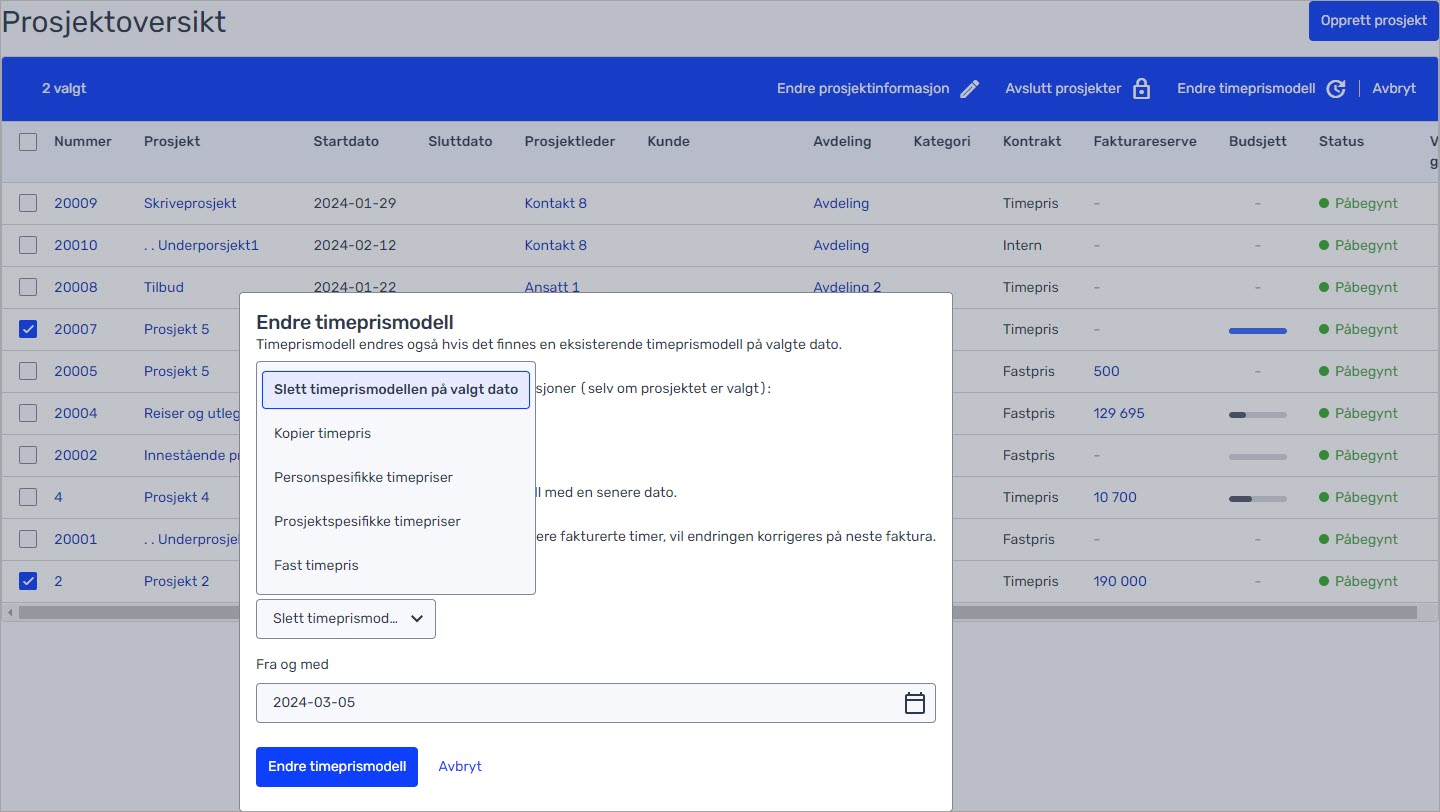Click the Intern contract cell

point(1022,245)
